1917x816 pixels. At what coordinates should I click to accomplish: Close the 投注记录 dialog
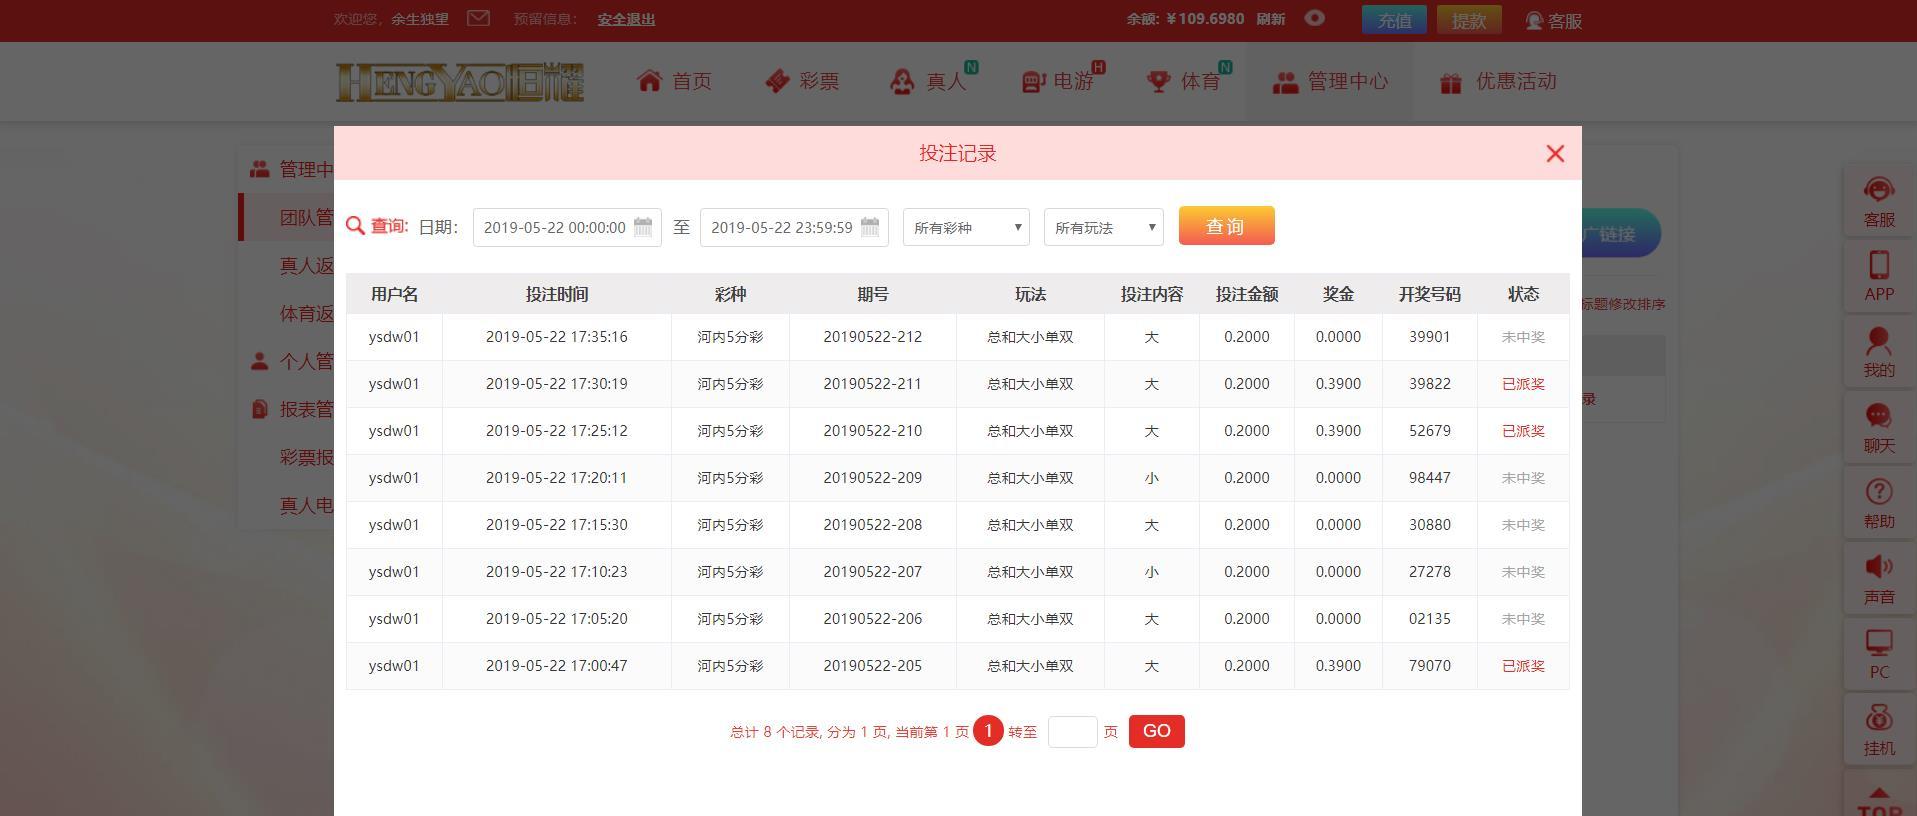click(x=1555, y=153)
